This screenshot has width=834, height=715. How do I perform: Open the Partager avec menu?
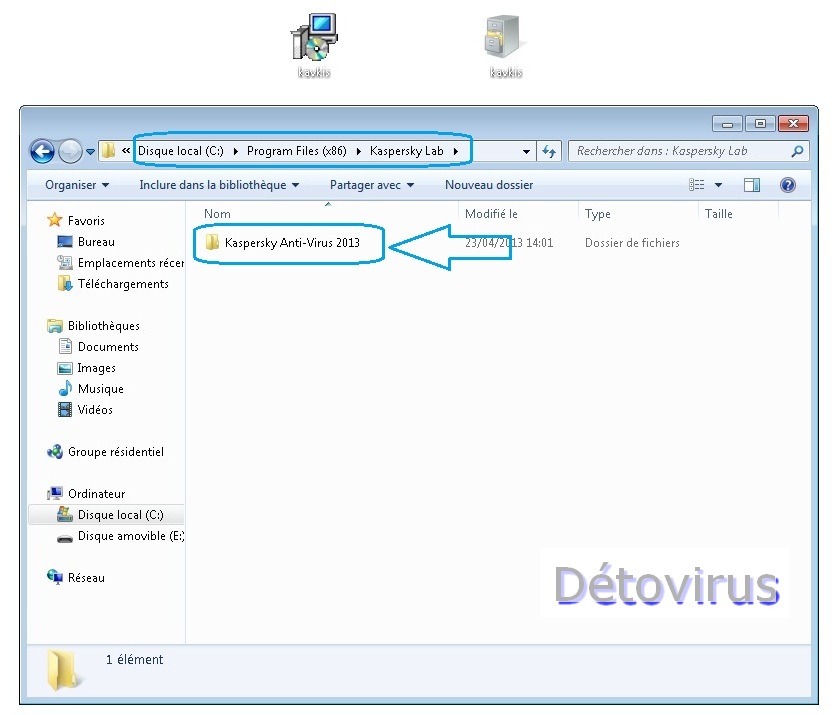tap(372, 185)
